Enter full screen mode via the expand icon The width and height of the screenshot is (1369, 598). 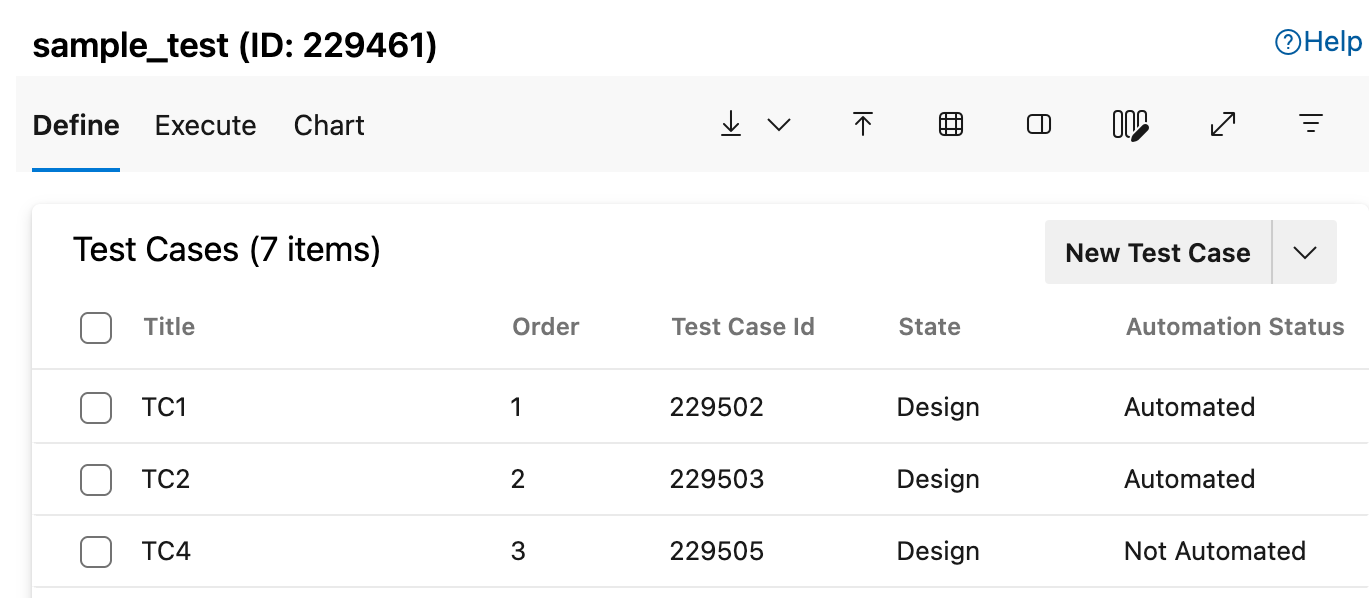[x=1222, y=124]
